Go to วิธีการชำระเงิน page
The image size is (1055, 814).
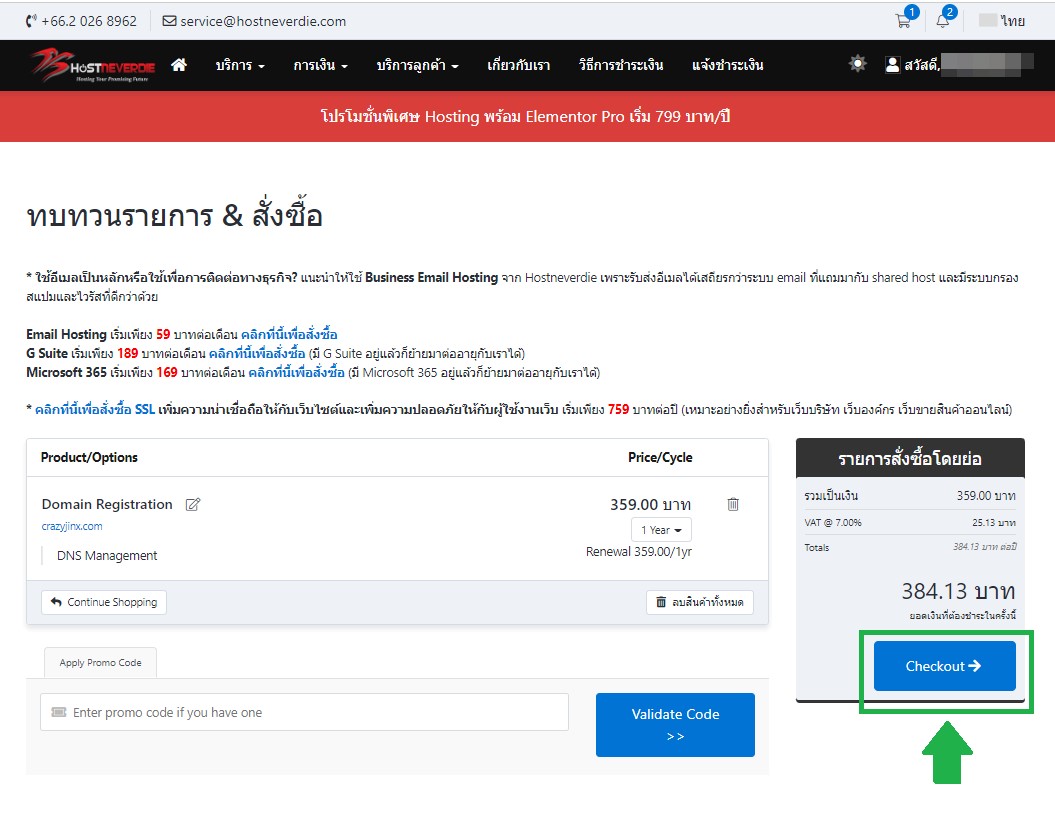click(x=620, y=65)
